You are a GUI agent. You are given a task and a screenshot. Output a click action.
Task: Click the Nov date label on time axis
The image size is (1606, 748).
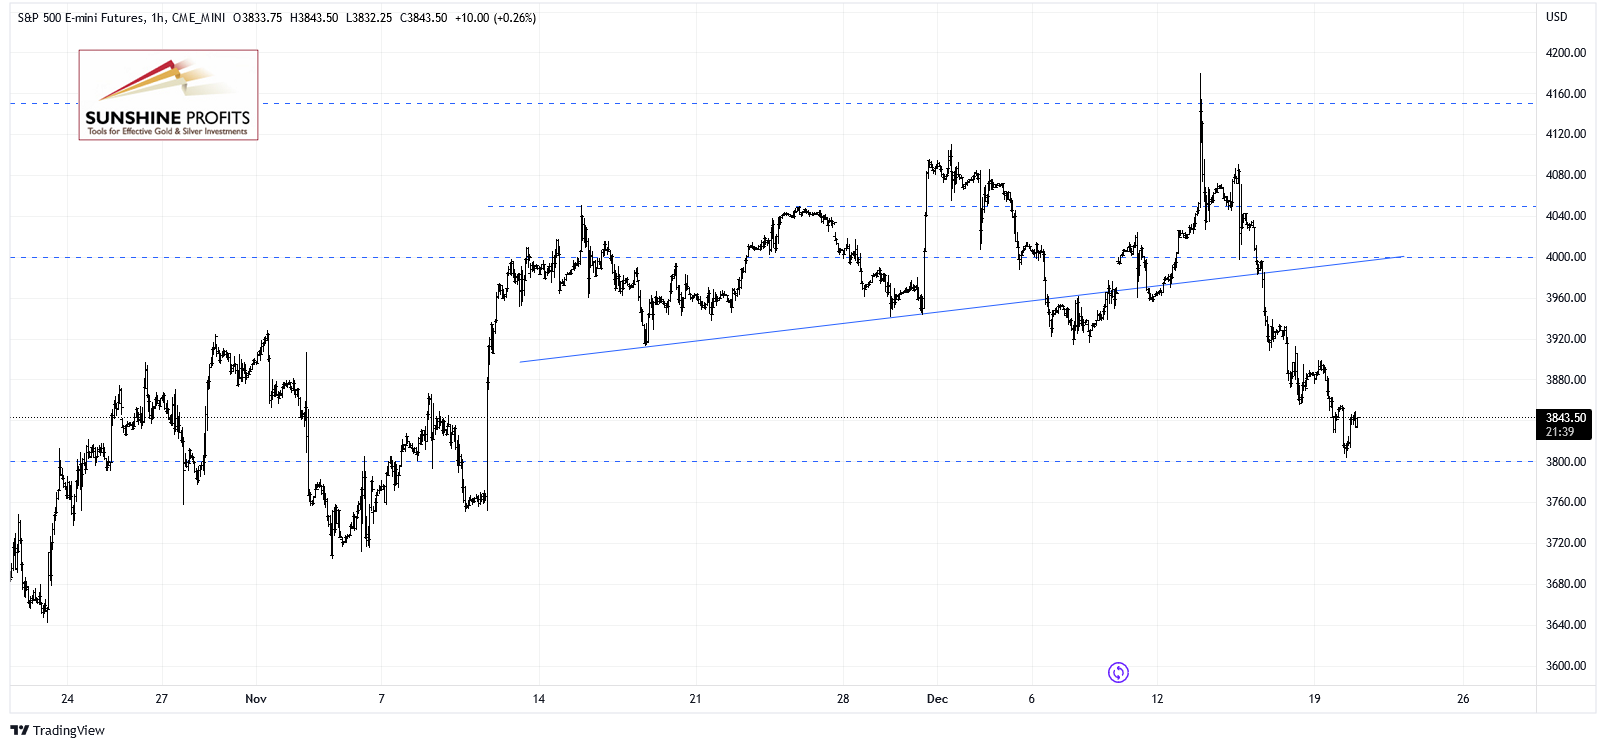(256, 699)
